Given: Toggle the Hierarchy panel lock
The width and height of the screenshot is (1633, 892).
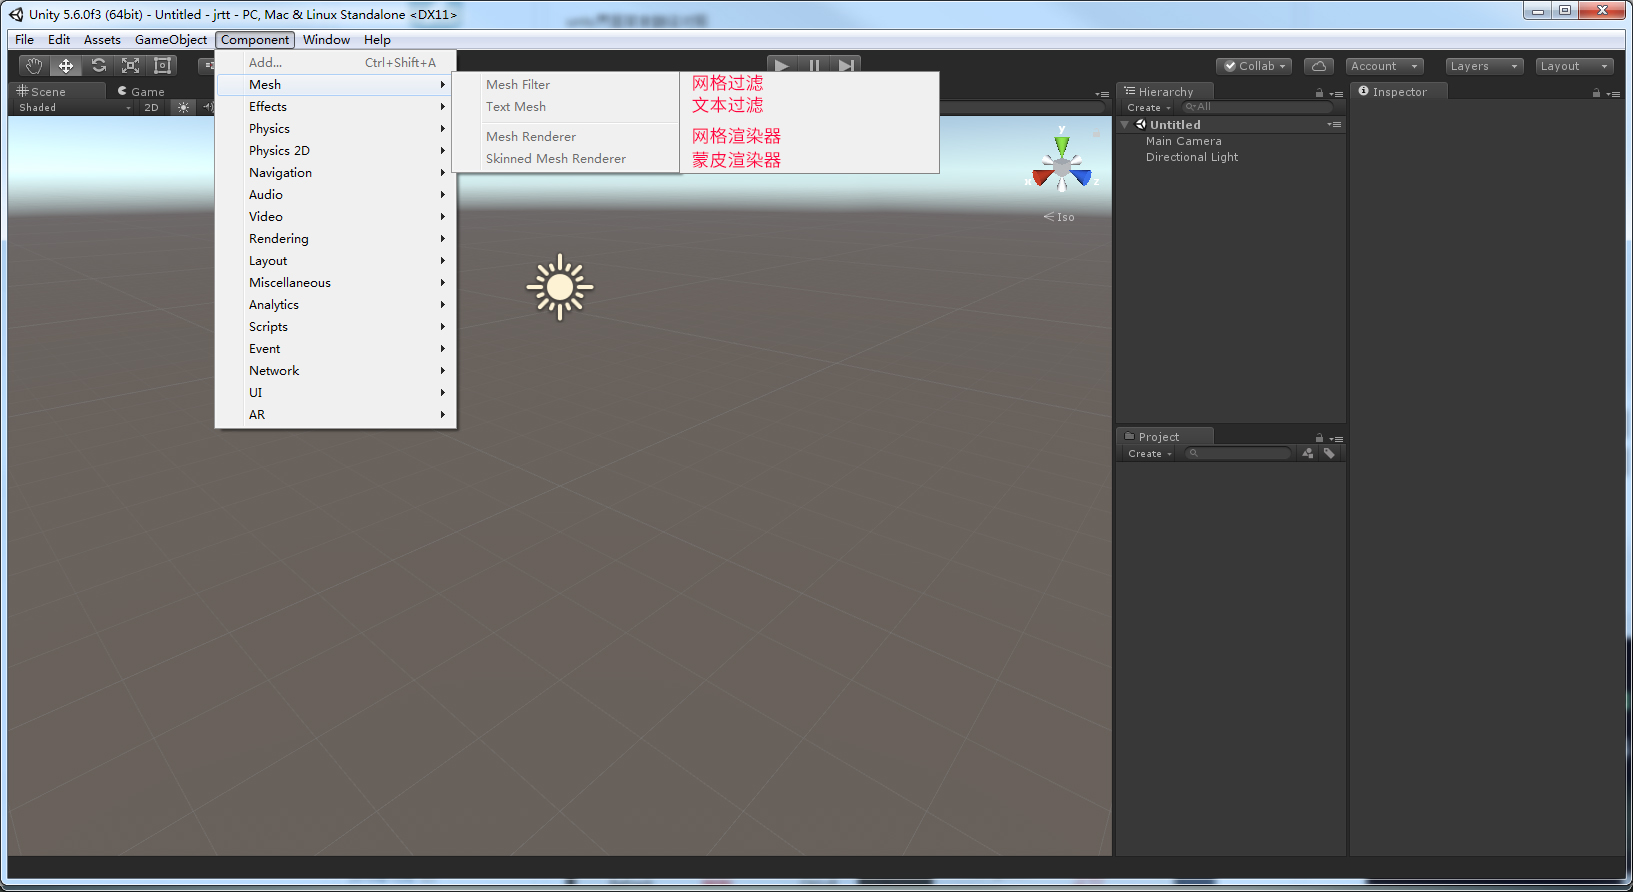Looking at the screenshot, I should [1319, 93].
